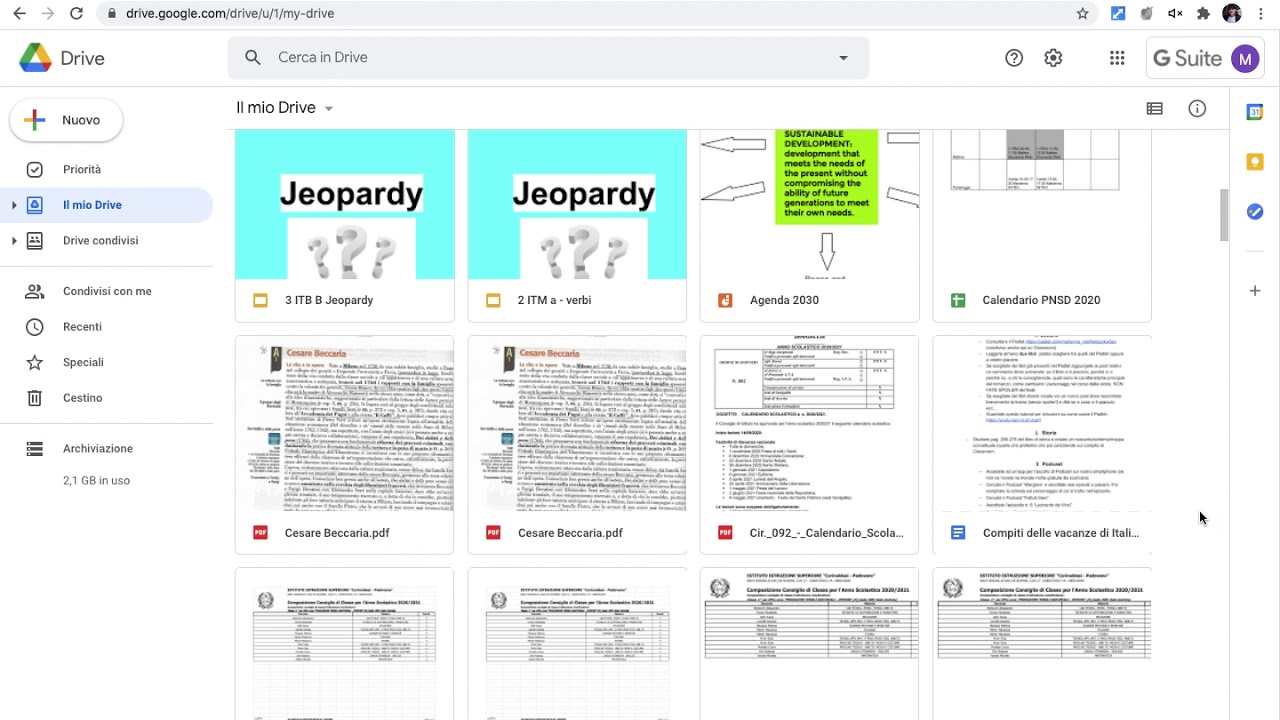Open the browser three-dot menu
Screen dimensions: 1280x720
click(x=1262, y=14)
